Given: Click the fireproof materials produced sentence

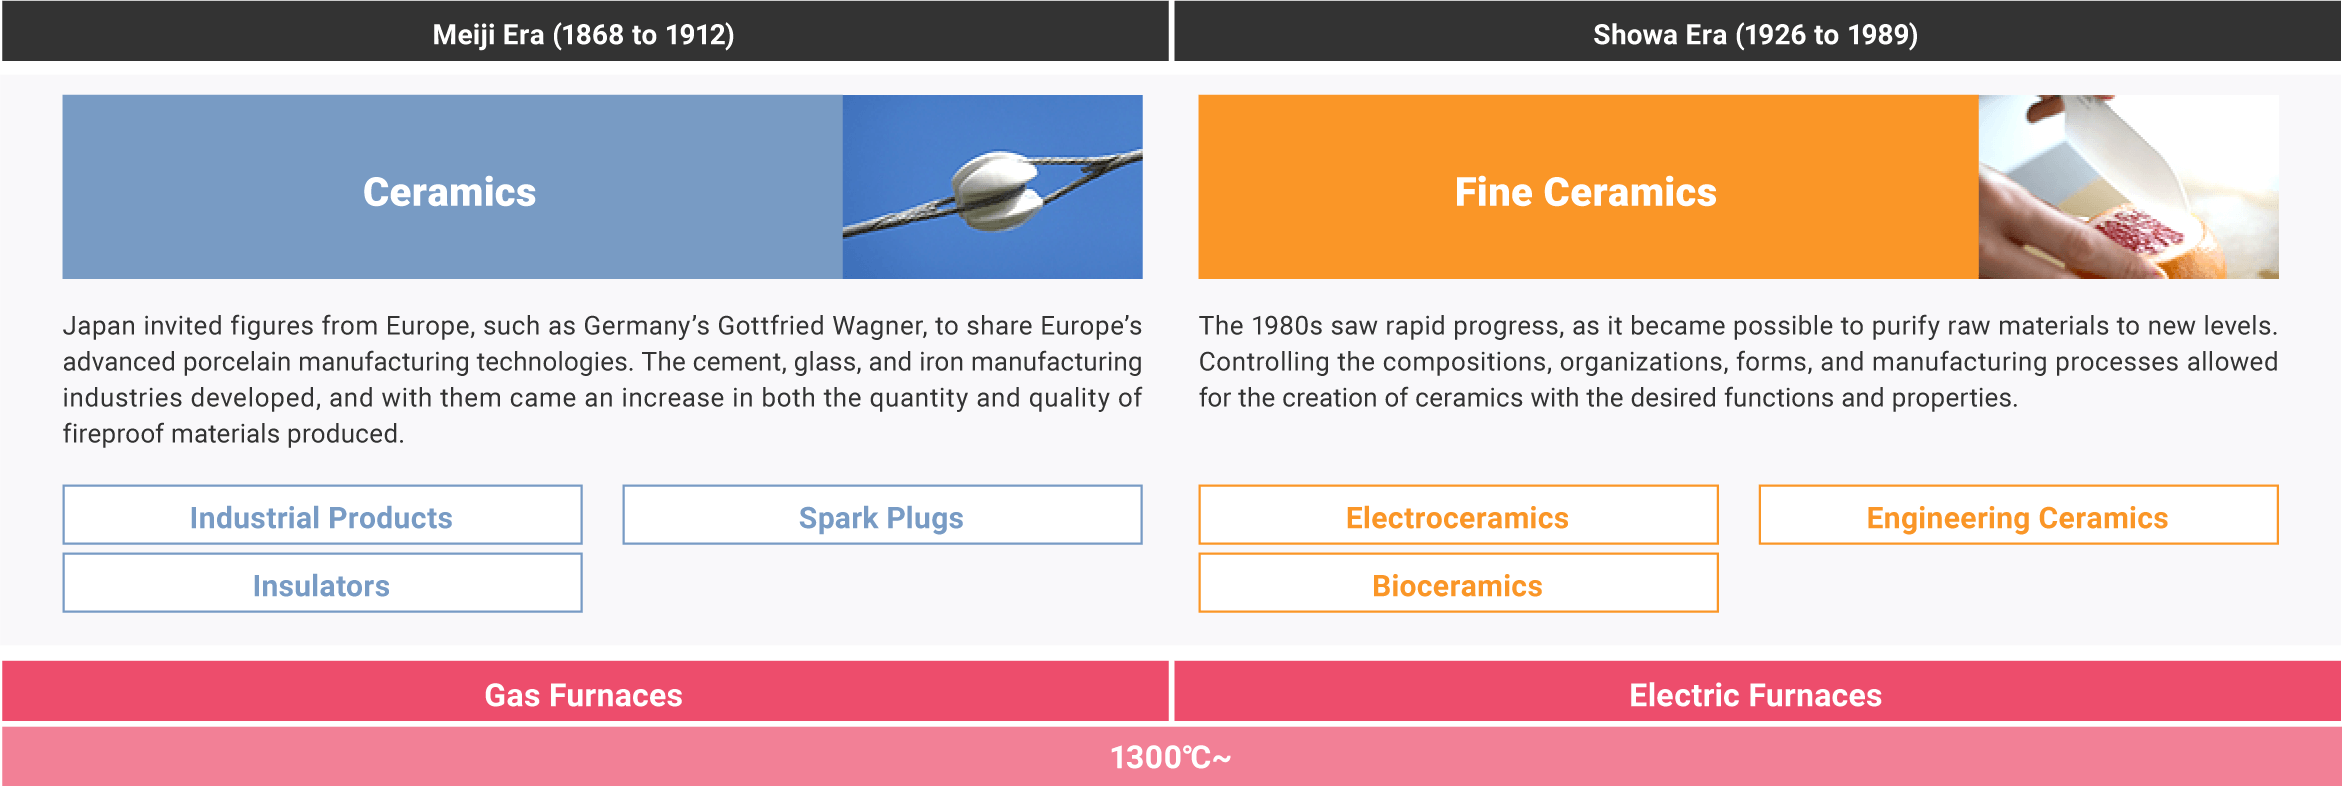Looking at the screenshot, I should pyautogui.click(x=233, y=434).
